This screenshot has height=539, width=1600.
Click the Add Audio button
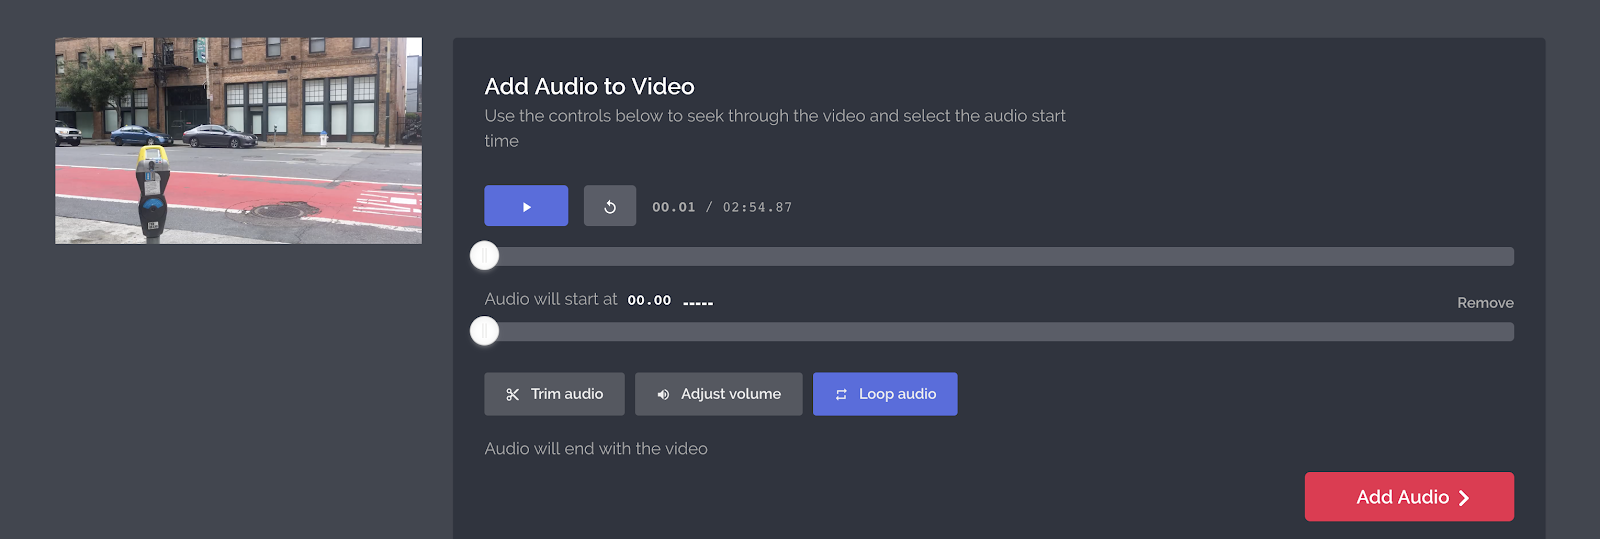[1409, 497]
